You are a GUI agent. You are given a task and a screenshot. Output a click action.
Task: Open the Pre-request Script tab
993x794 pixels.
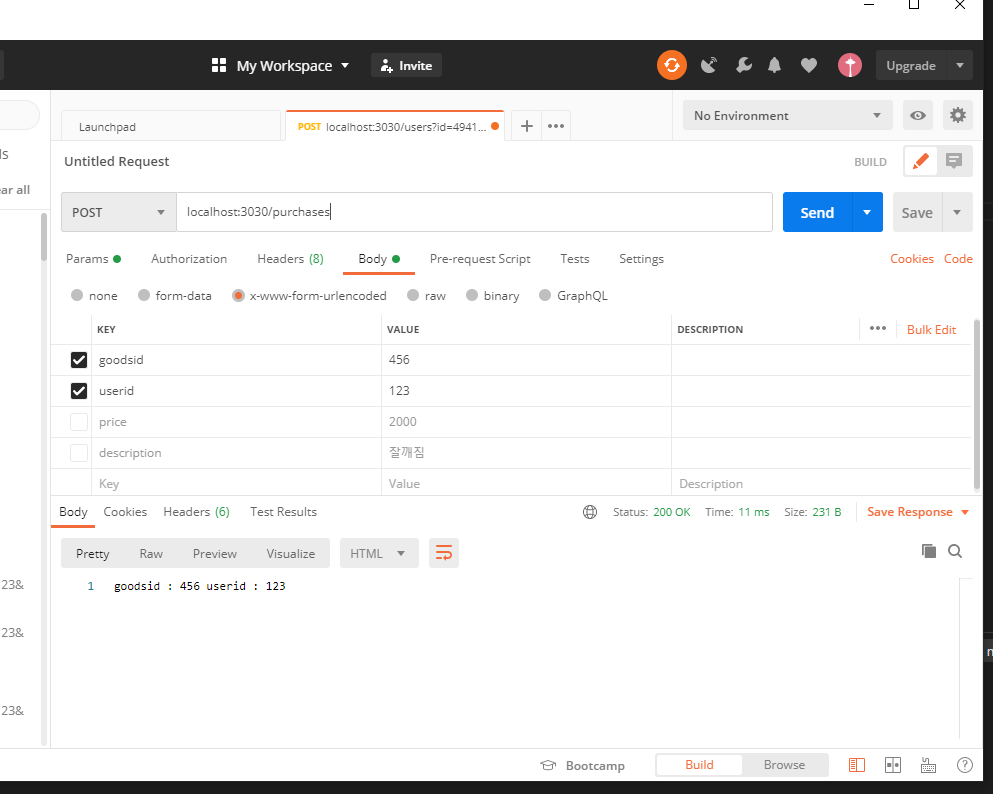480,258
